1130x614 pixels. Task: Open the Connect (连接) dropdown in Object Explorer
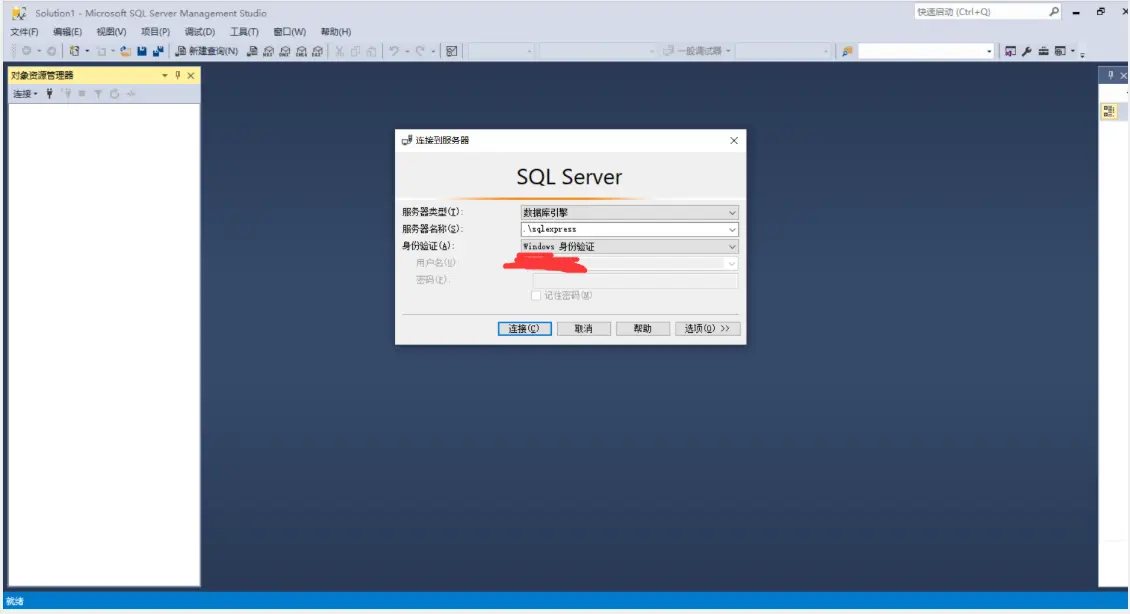pyautogui.click(x=25, y=94)
